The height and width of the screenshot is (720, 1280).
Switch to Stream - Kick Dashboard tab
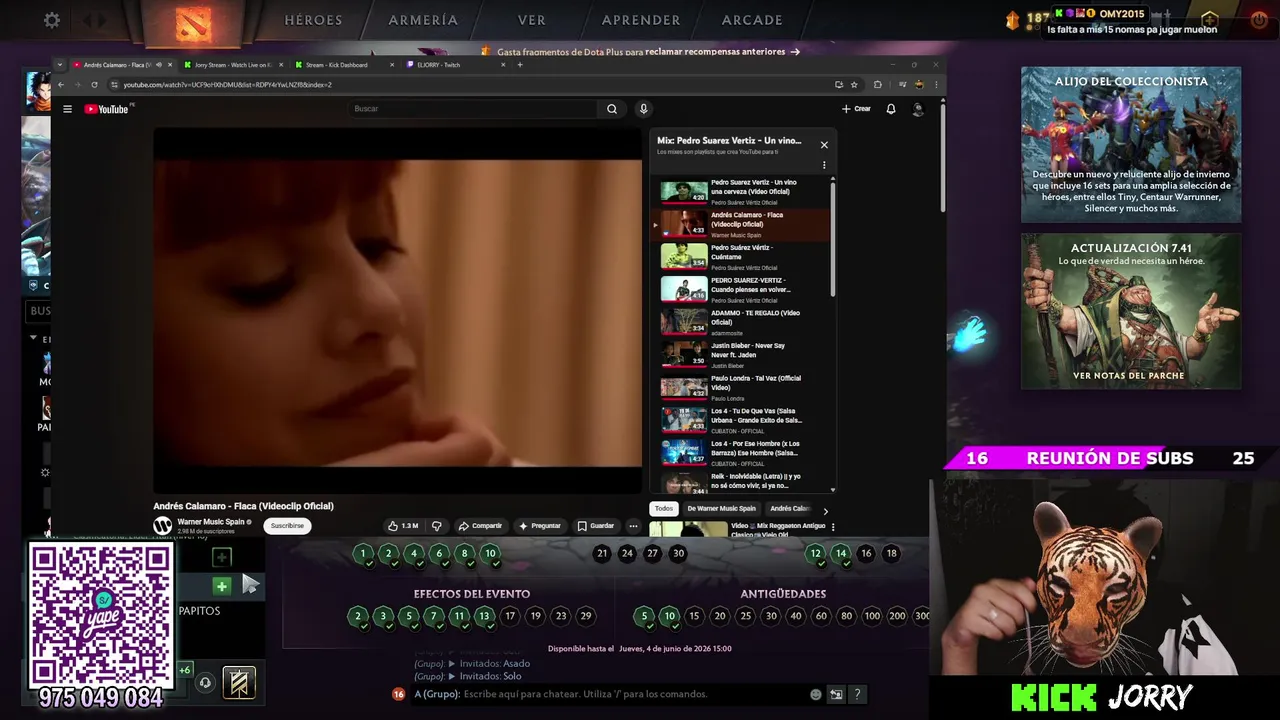point(345,65)
